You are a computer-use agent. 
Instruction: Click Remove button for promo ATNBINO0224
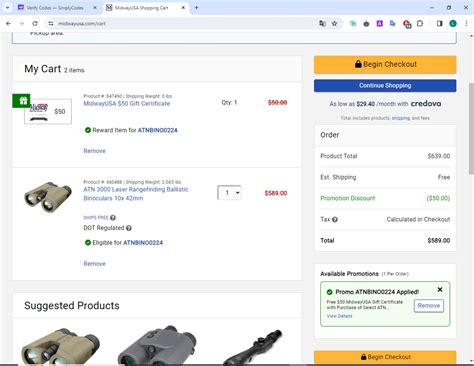click(429, 306)
